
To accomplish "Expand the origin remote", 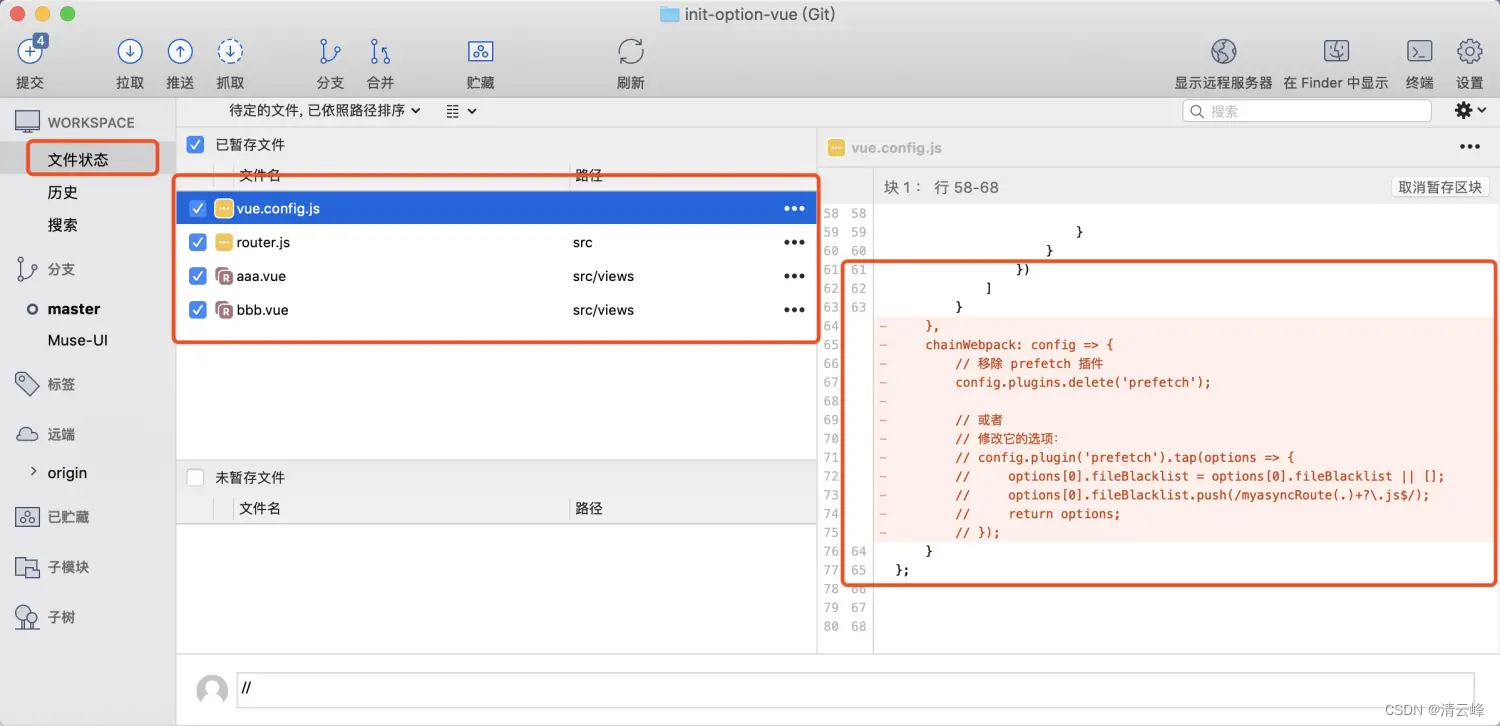I will (33, 472).
